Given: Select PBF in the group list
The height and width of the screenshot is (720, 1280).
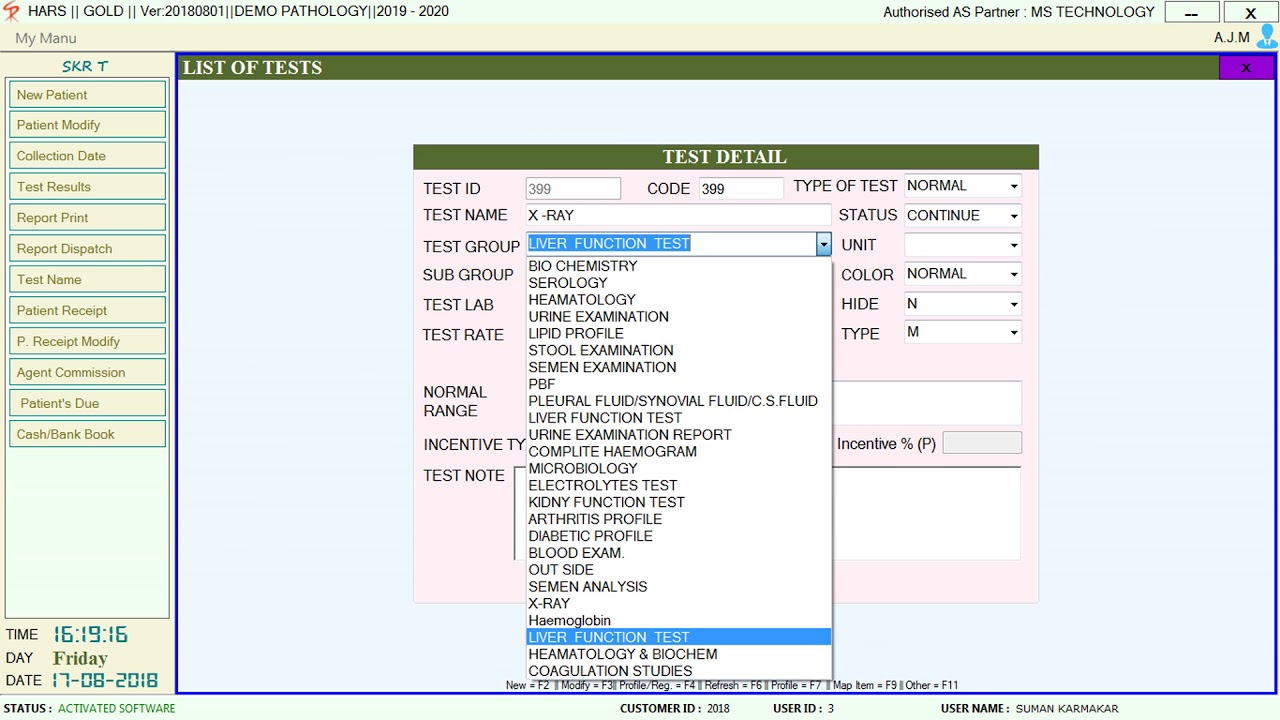Looking at the screenshot, I should (x=679, y=384).
